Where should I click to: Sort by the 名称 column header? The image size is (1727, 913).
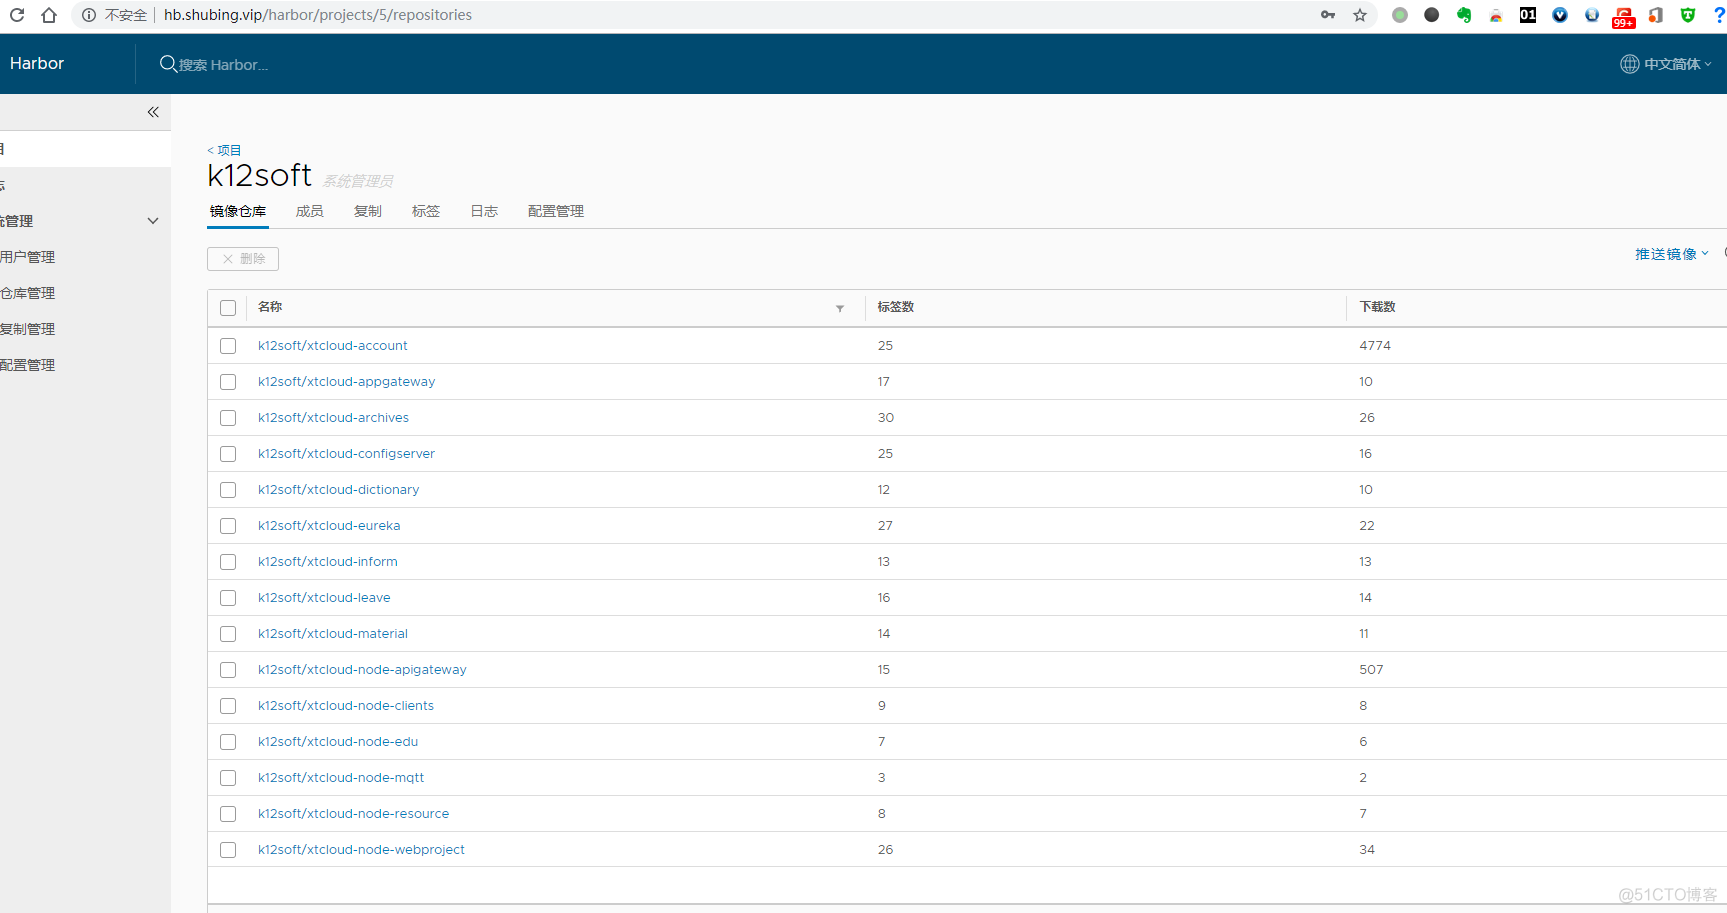coord(270,307)
